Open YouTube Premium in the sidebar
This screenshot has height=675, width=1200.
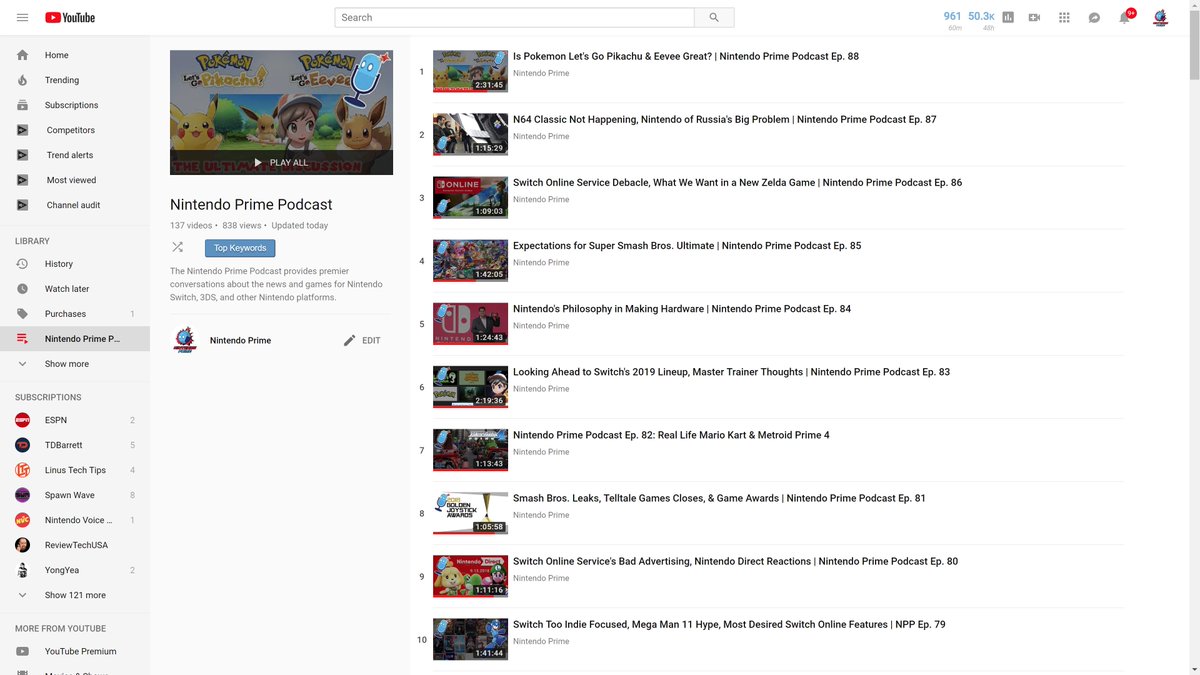point(75,651)
